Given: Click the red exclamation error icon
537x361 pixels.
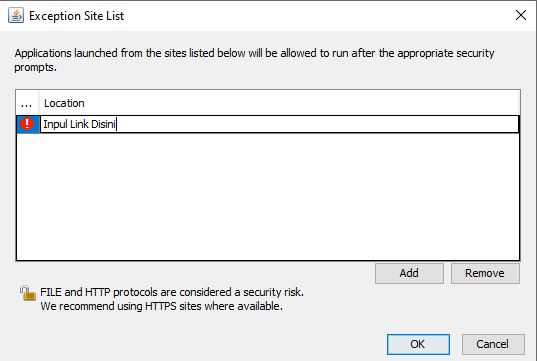Looking at the screenshot, I should 27,124.
